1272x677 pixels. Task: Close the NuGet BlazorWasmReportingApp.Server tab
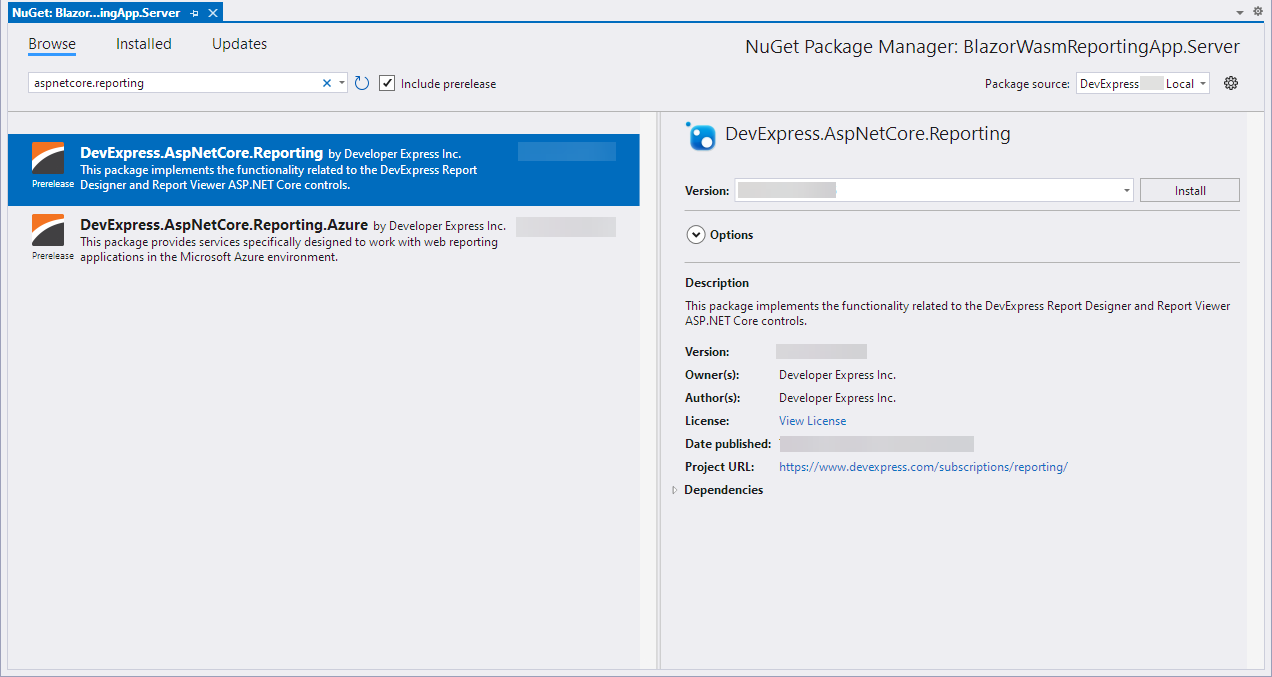point(213,12)
